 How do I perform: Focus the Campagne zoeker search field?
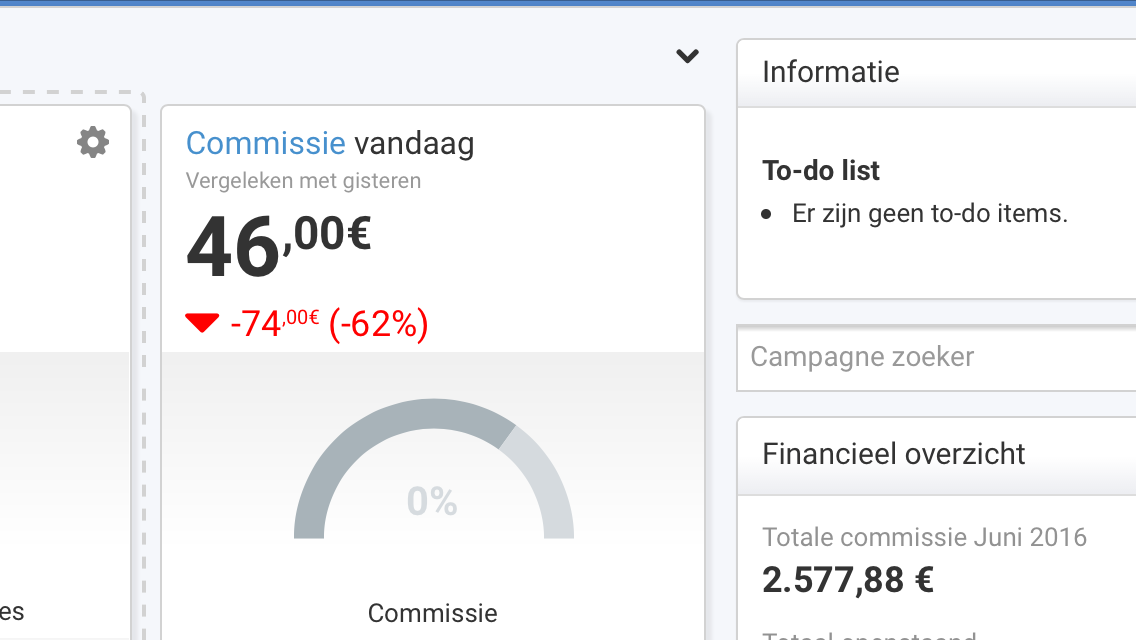(x=936, y=357)
